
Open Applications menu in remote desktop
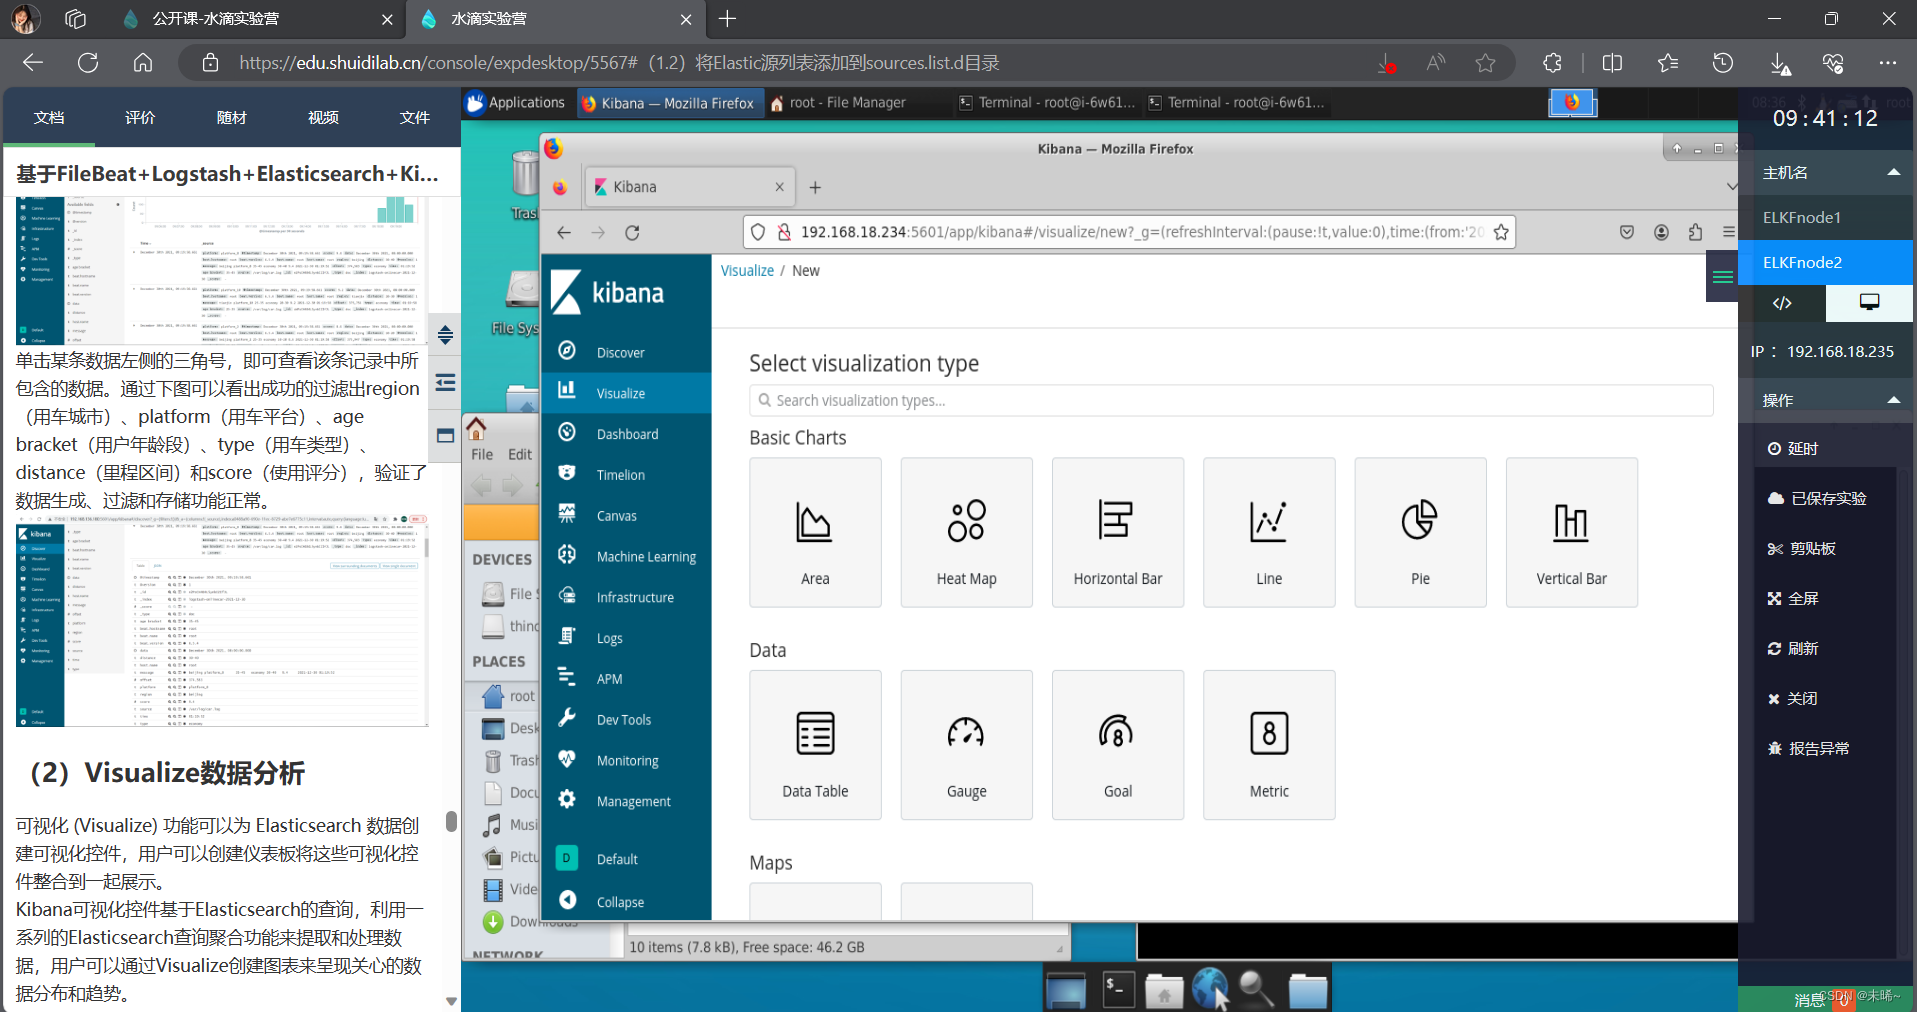click(516, 102)
